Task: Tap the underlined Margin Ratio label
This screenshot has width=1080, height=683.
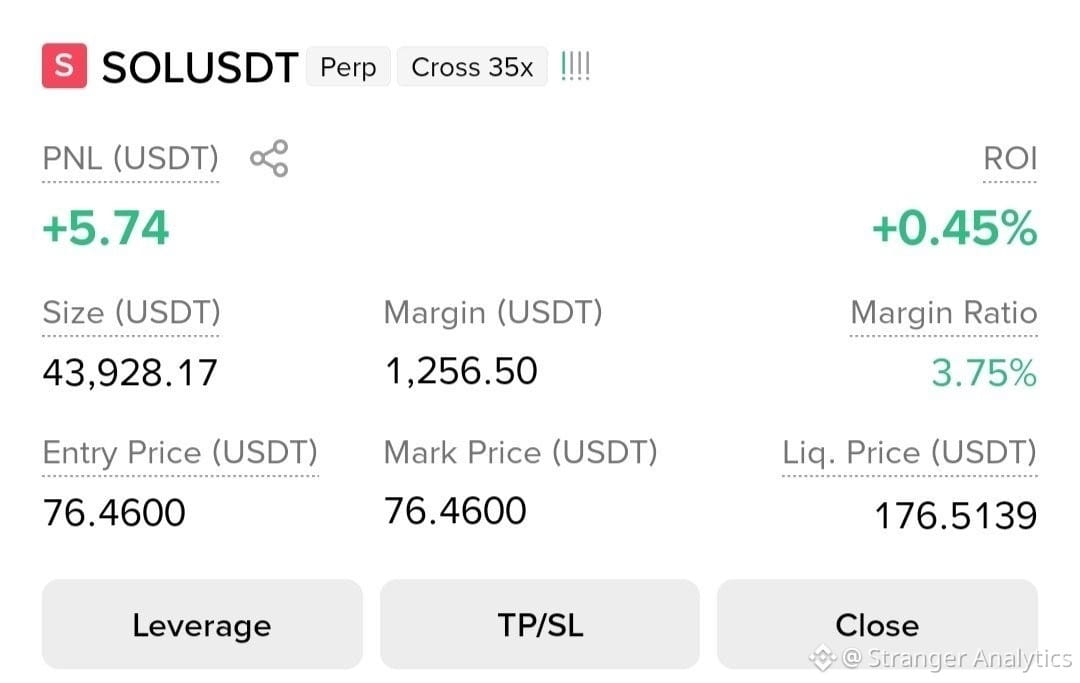Action: [944, 313]
